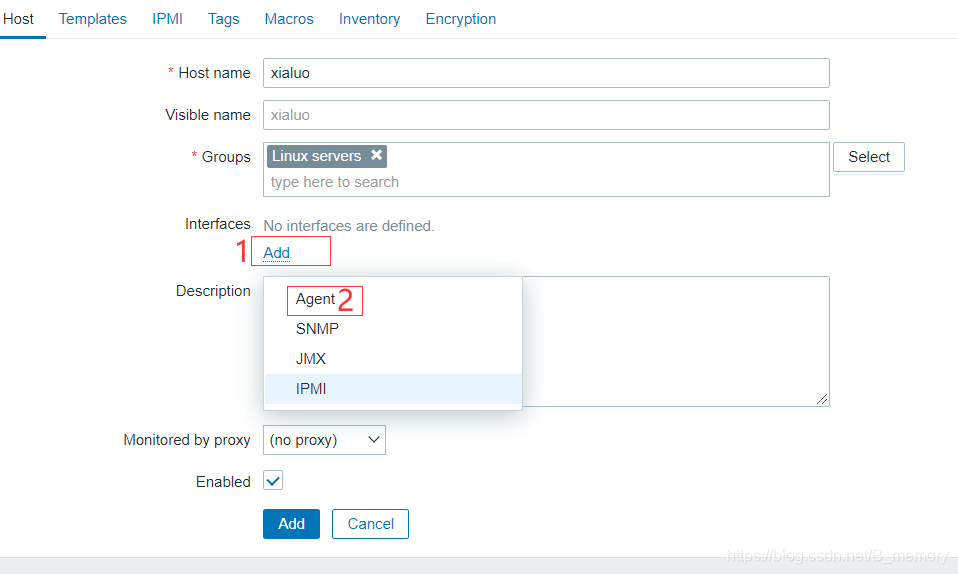Choose Agent from interface type menu

point(393,299)
